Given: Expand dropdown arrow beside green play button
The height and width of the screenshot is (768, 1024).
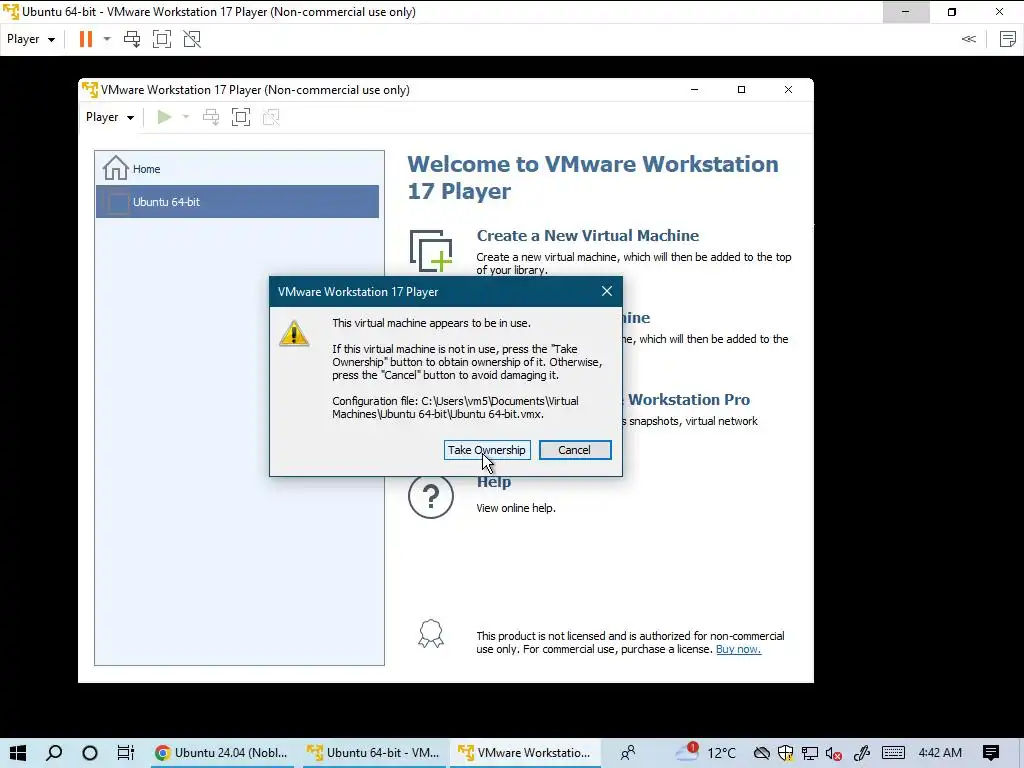Looking at the screenshot, I should pyautogui.click(x=185, y=117).
